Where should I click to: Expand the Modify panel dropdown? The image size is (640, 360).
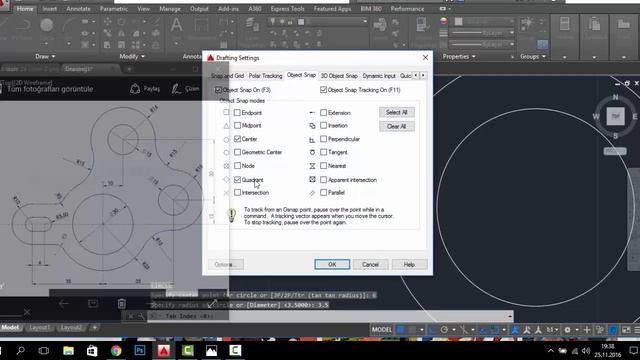[x=132, y=56]
